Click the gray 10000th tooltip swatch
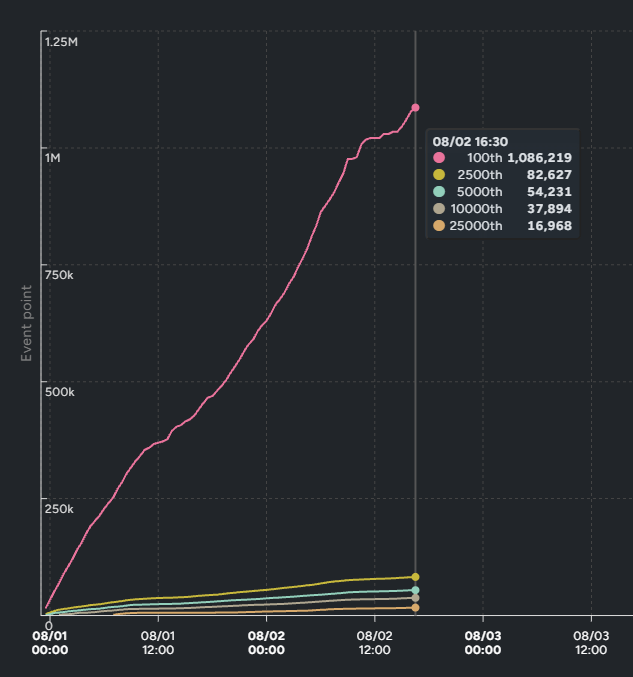 tap(439, 209)
